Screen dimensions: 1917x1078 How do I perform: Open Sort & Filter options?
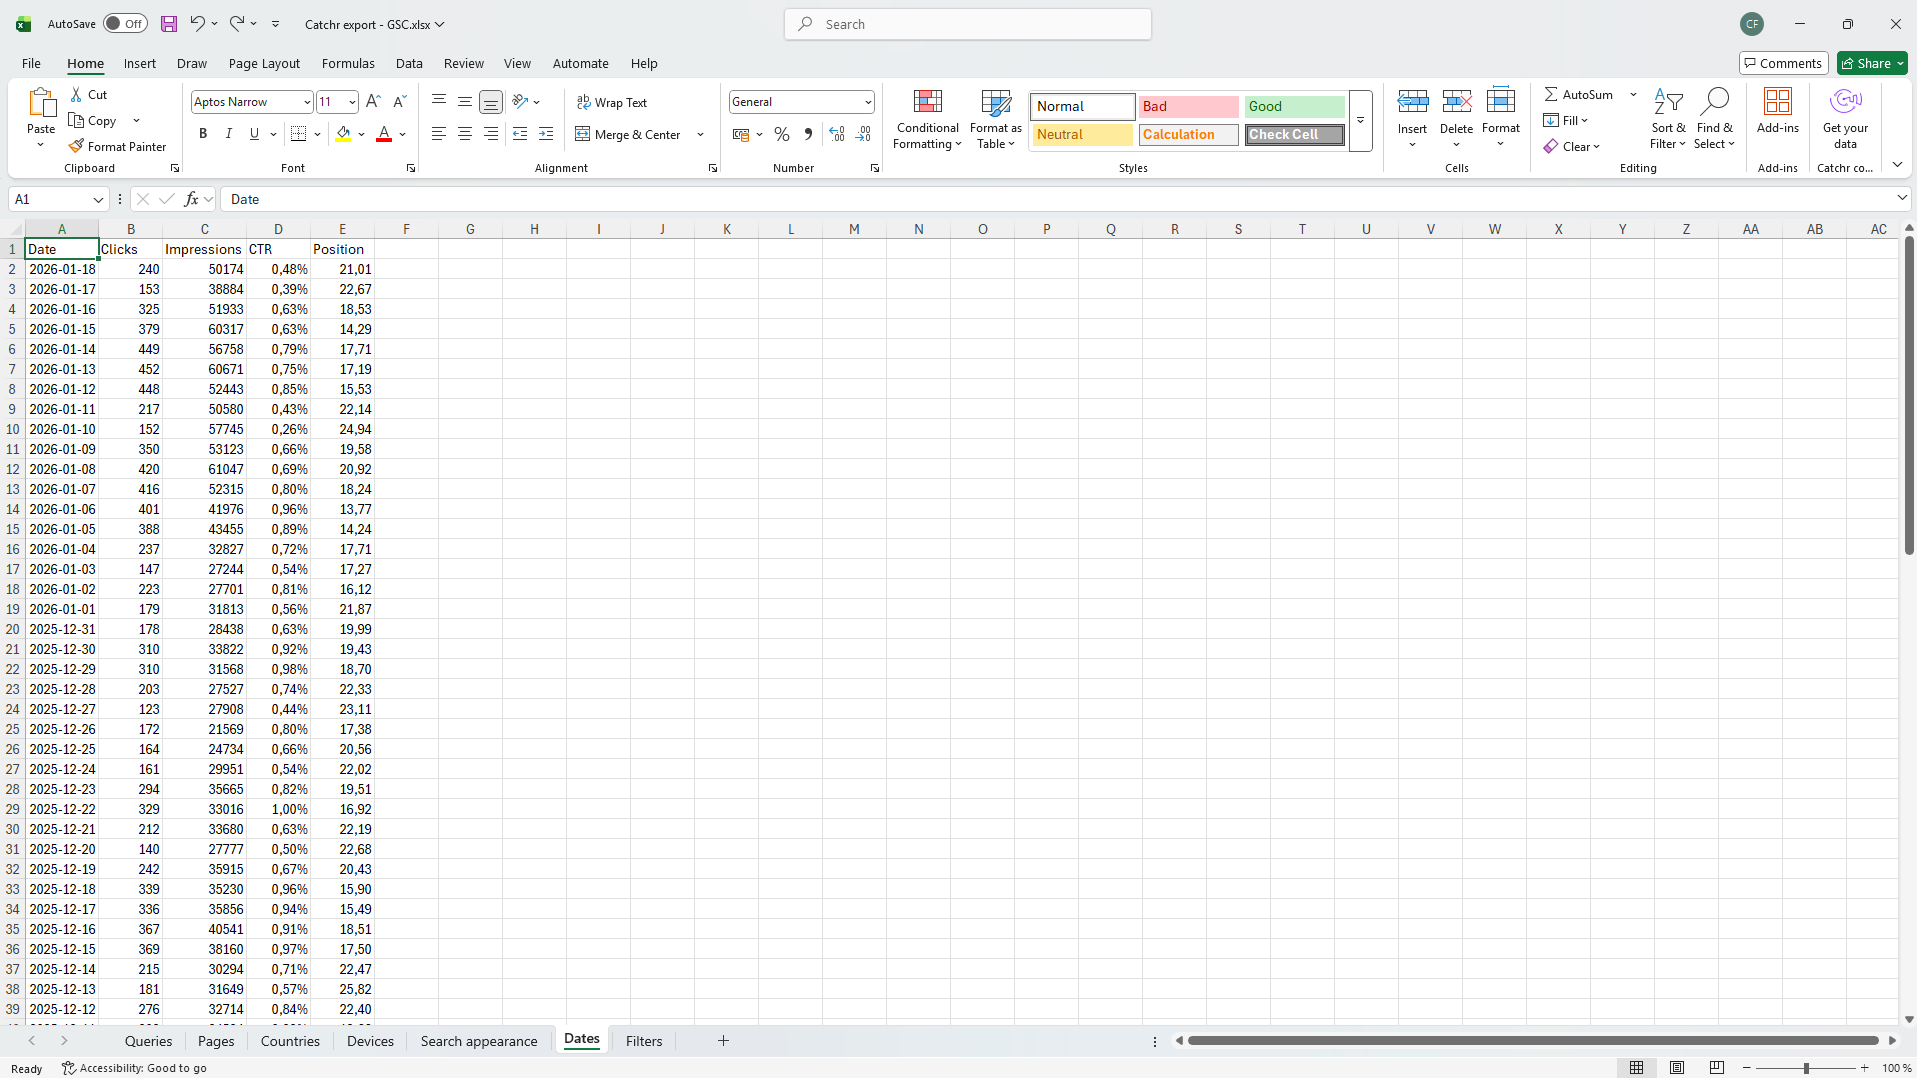click(1668, 119)
